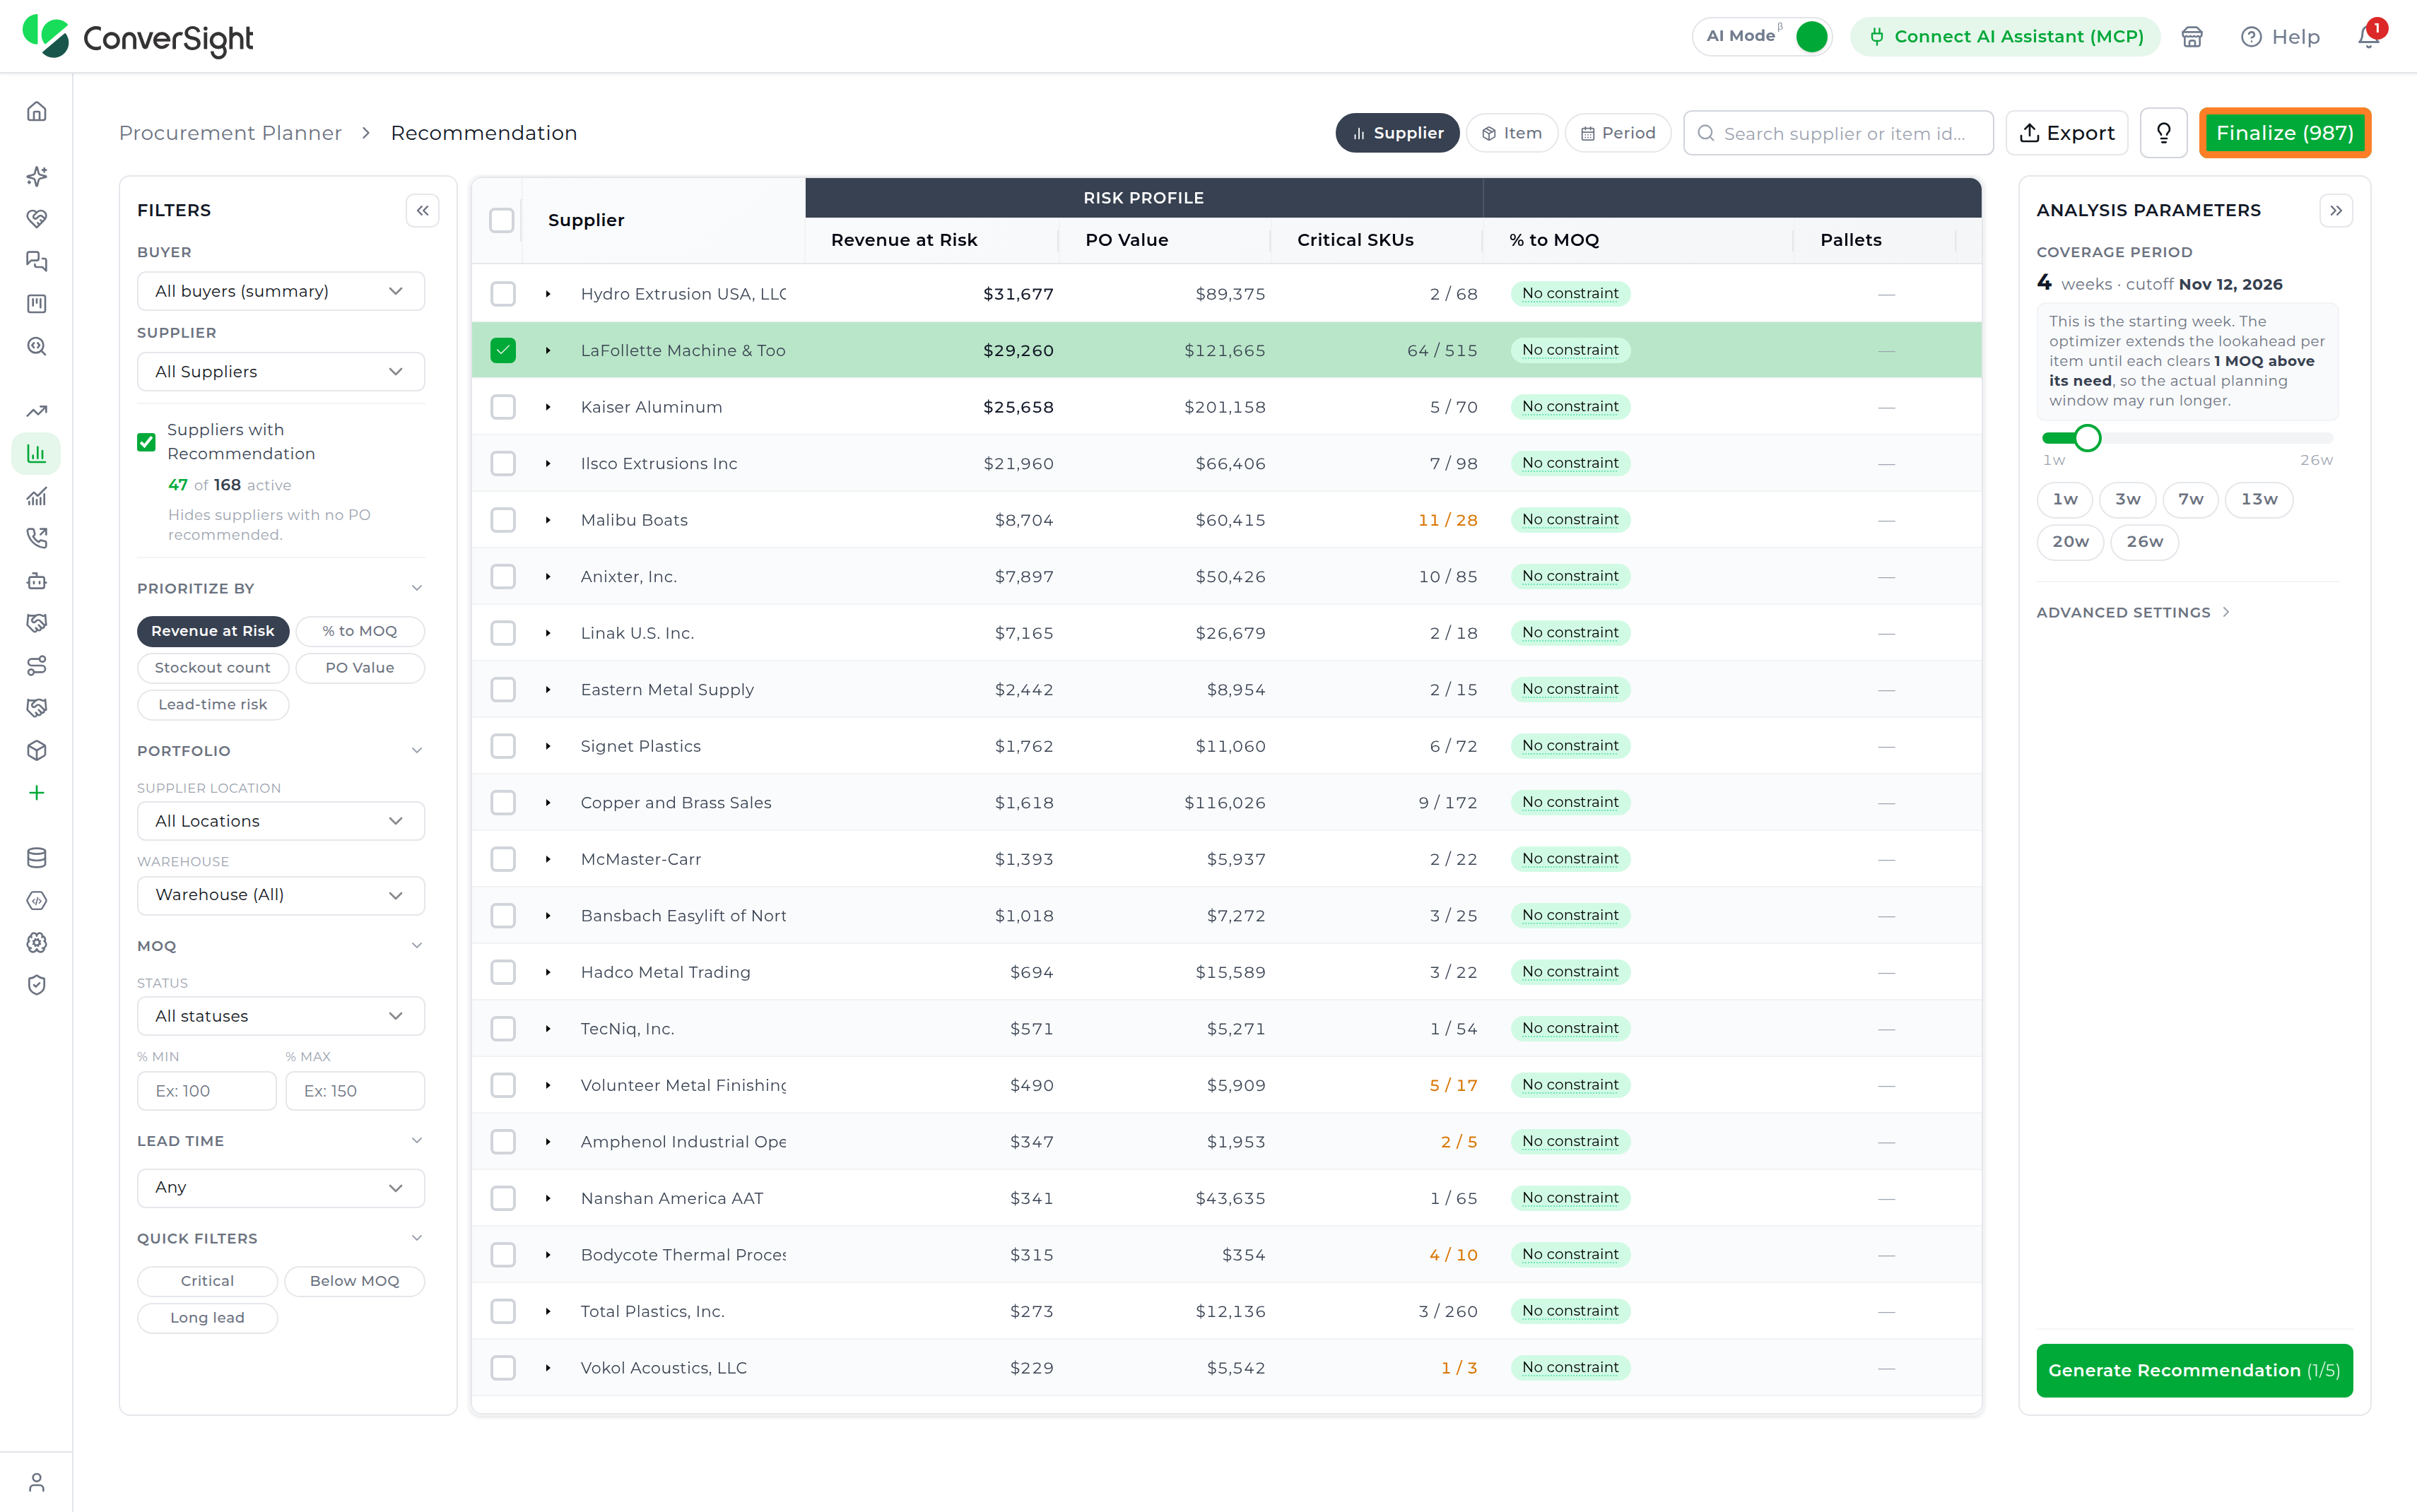
Task: Open the All statuses dropdown
Action: [281, 1016]
